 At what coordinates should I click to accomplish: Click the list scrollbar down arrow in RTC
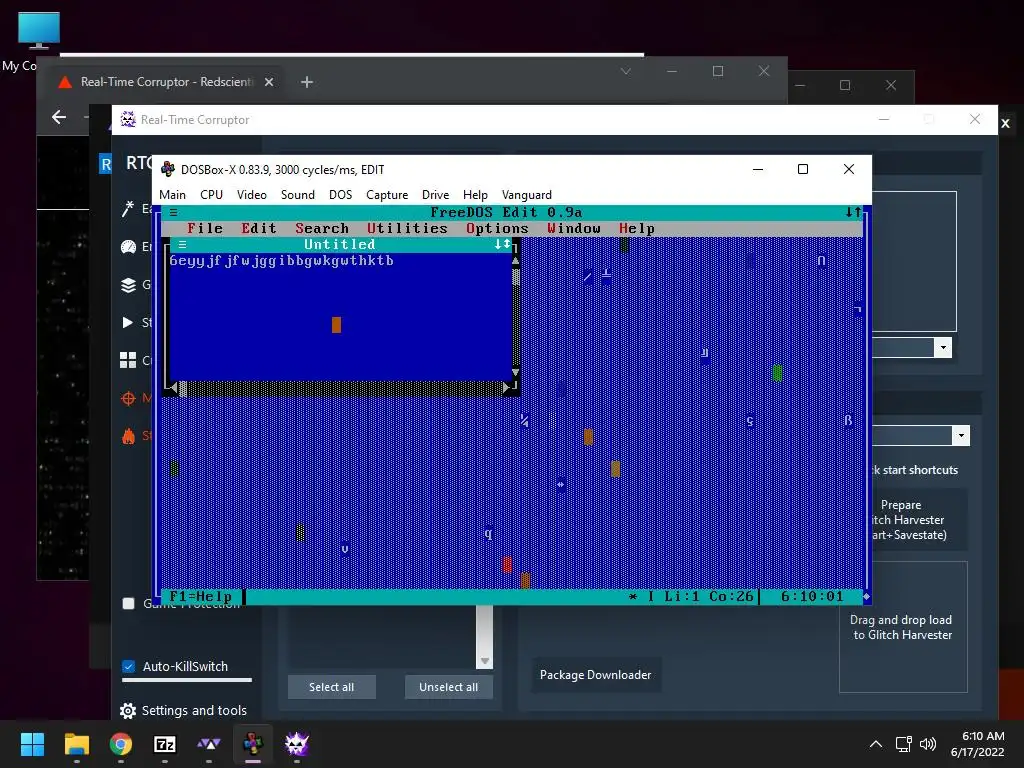tap(485, 661)
